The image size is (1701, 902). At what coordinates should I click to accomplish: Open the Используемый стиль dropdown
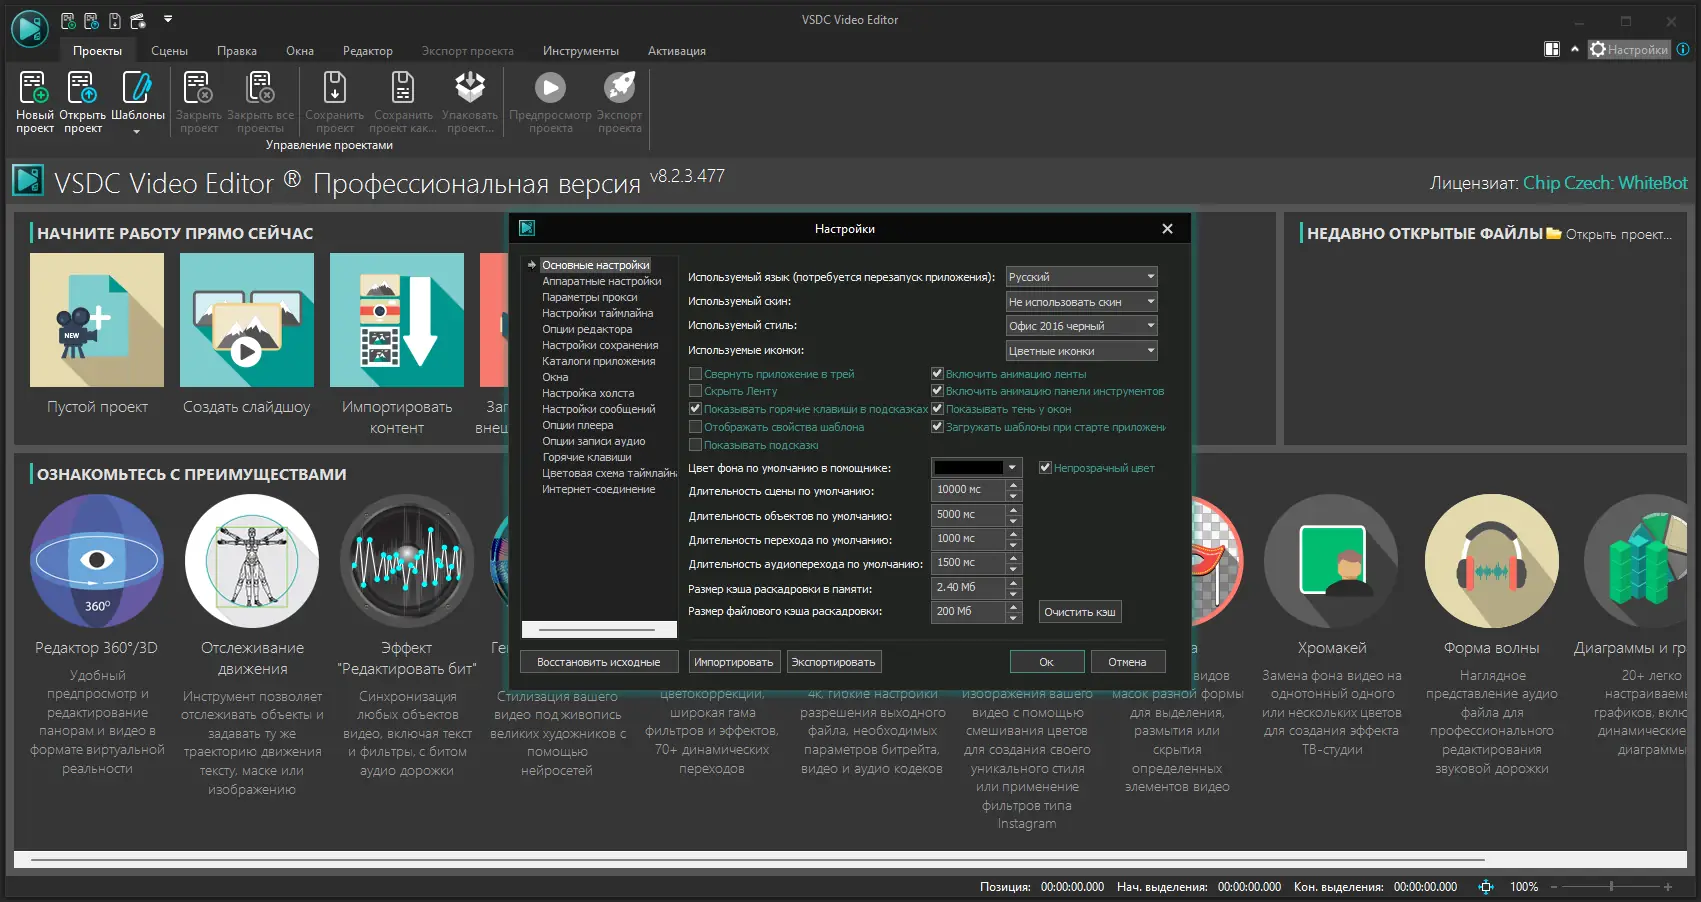pyautogui.click(x=1081, y=326)
